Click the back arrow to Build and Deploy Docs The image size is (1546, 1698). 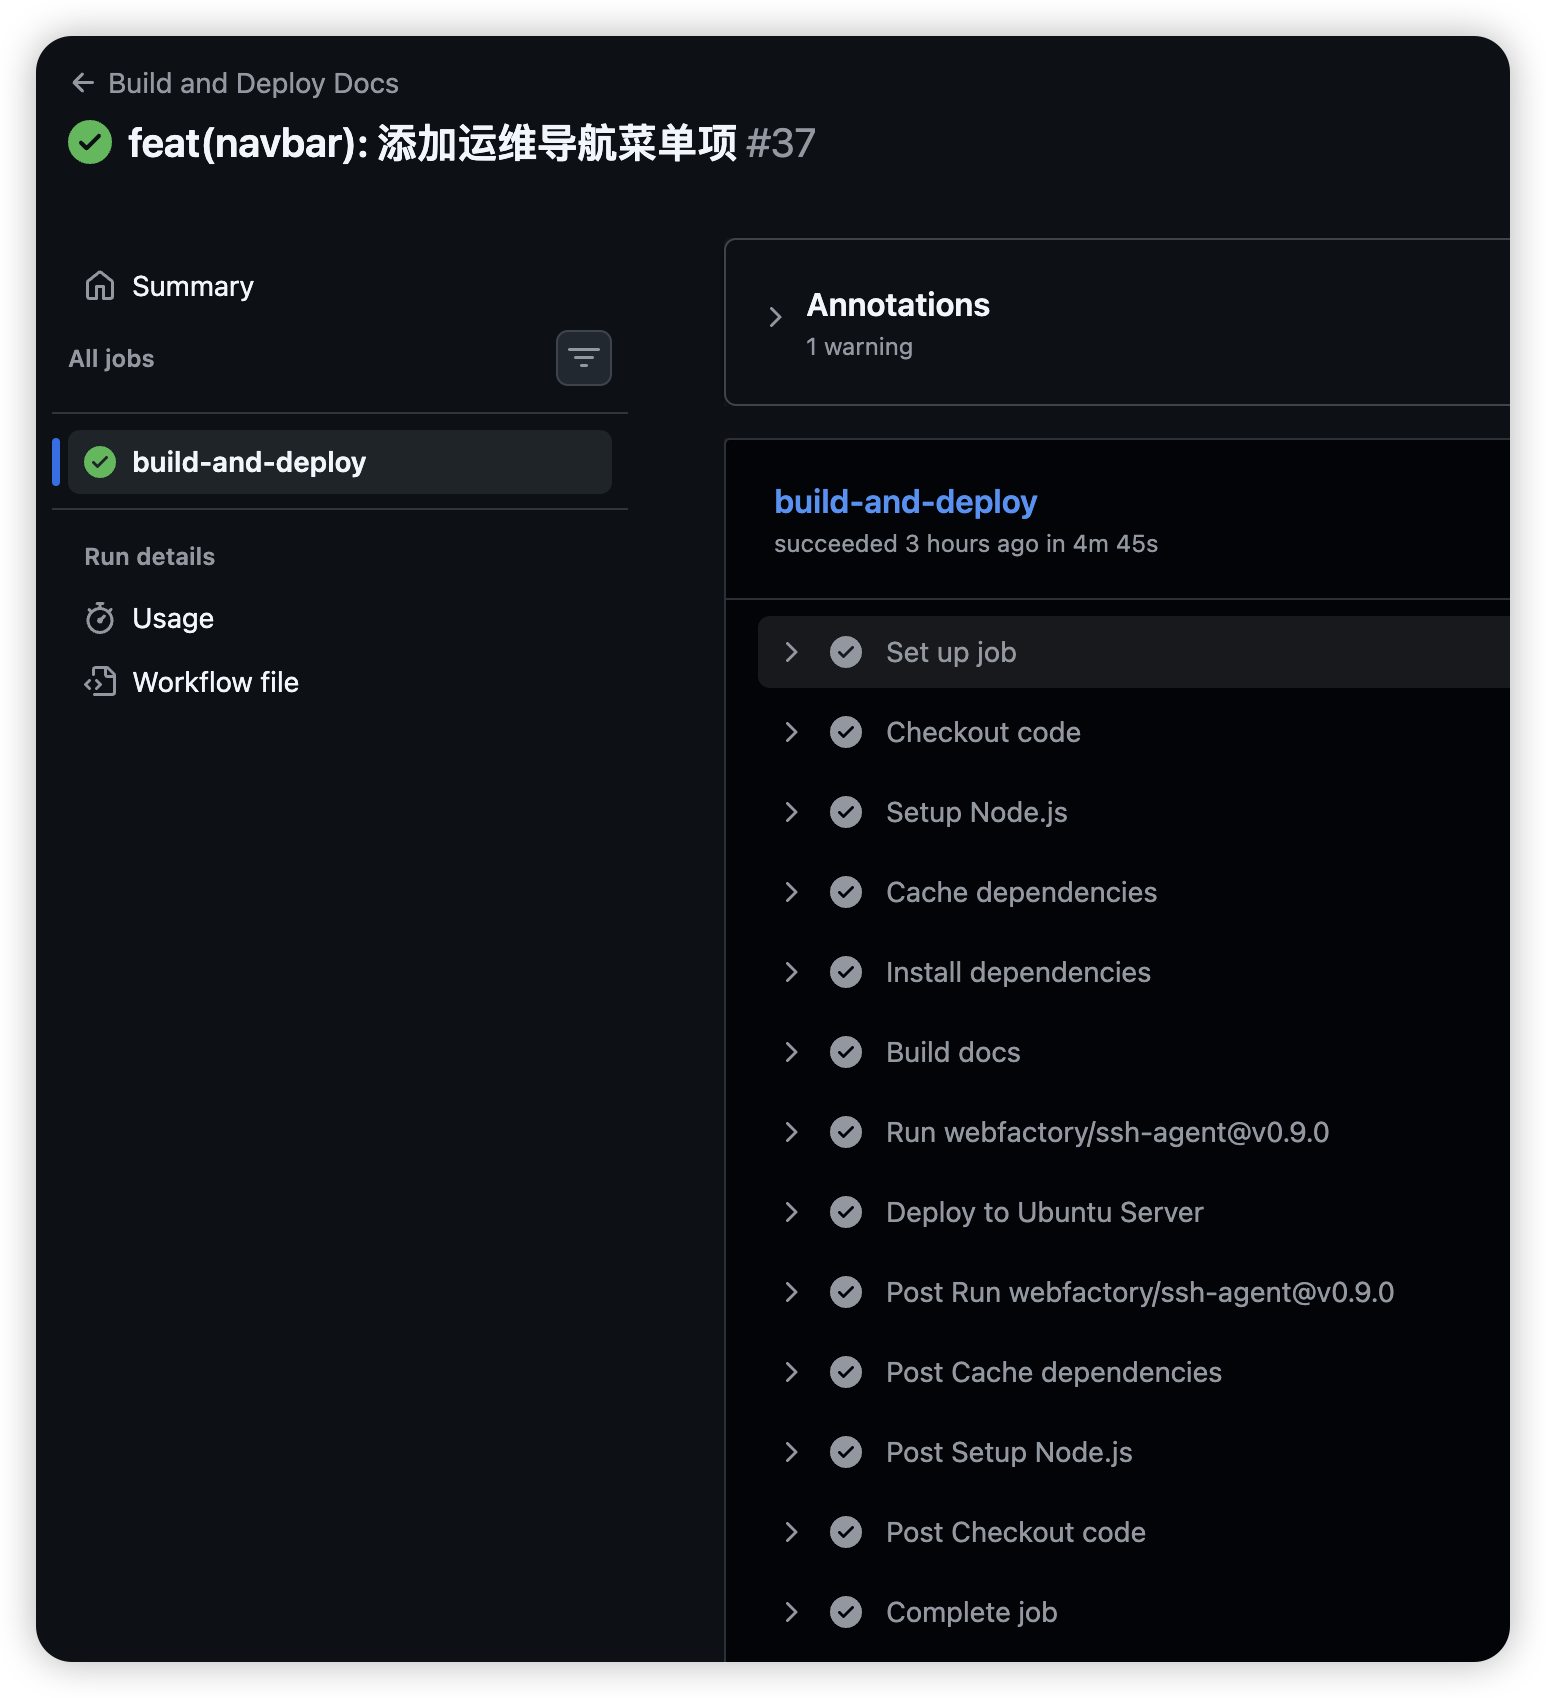click(x=83, y=83)
